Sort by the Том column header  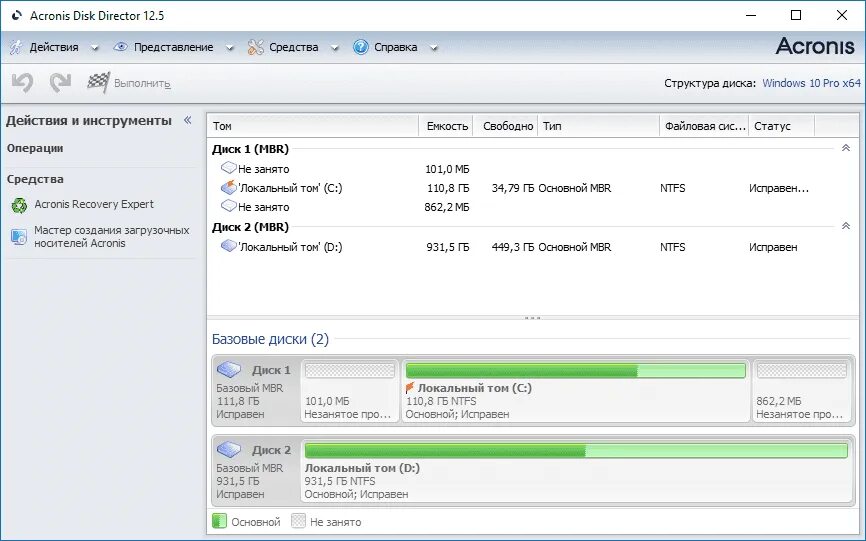(313, 126)
